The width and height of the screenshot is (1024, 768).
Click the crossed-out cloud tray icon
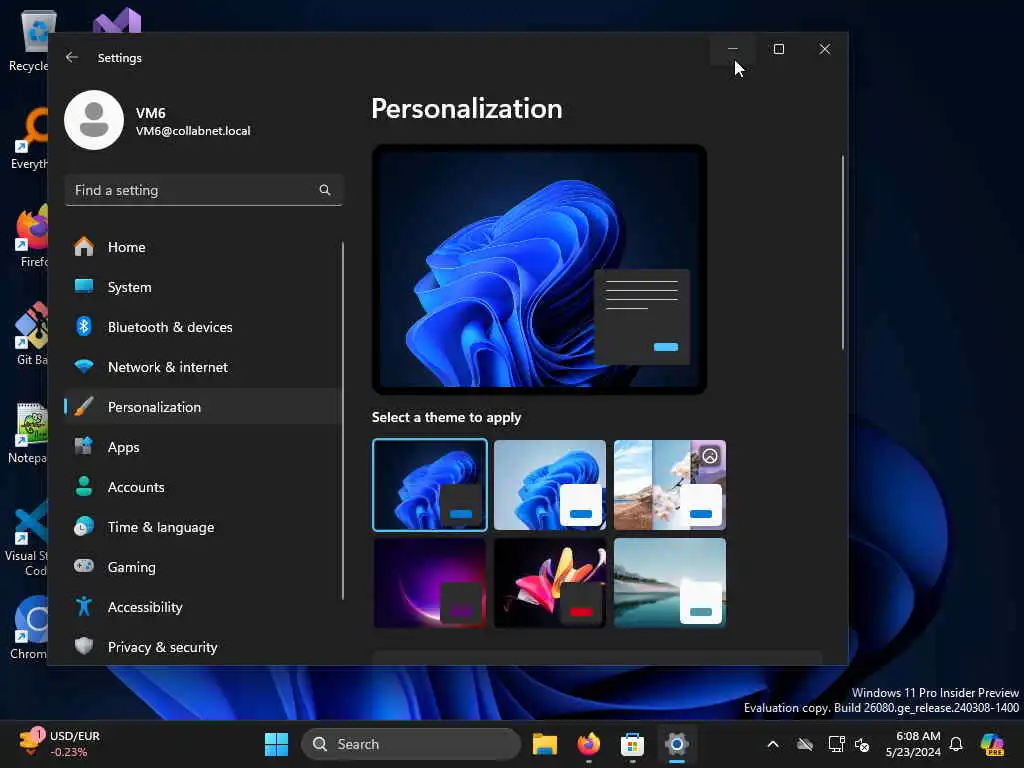[805, 744]
